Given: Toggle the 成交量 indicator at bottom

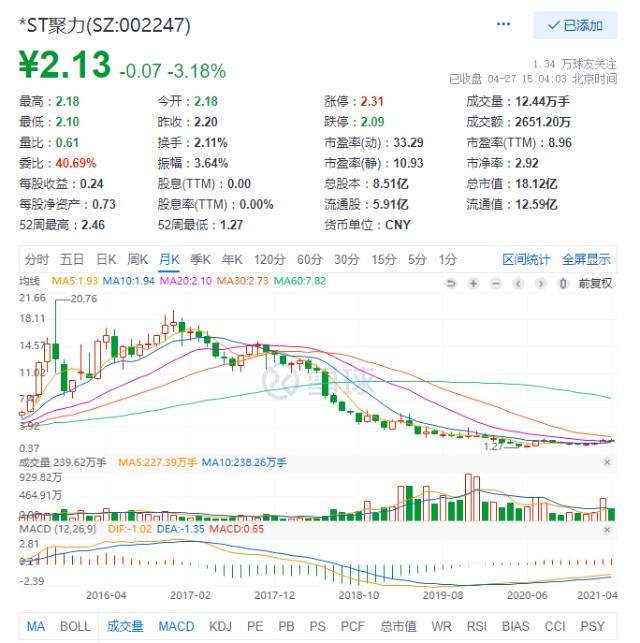Looking at the screenshot, I should (x=125, y=627).
